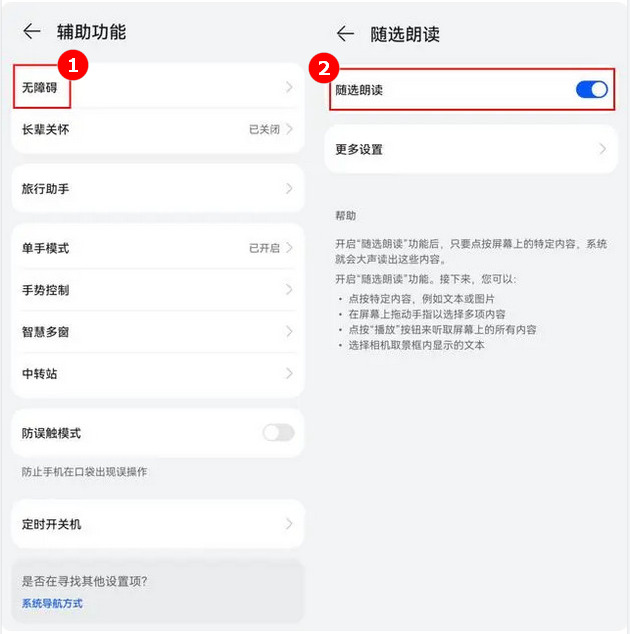
Task: Tap chevron beside 定时开关机
Action: click(x=289, y=524)
